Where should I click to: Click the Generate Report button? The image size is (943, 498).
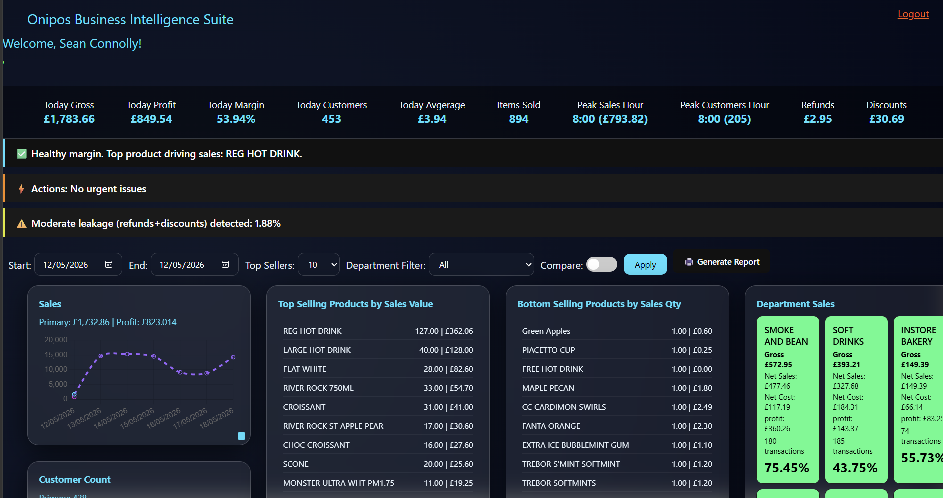(x=722, y=262)
